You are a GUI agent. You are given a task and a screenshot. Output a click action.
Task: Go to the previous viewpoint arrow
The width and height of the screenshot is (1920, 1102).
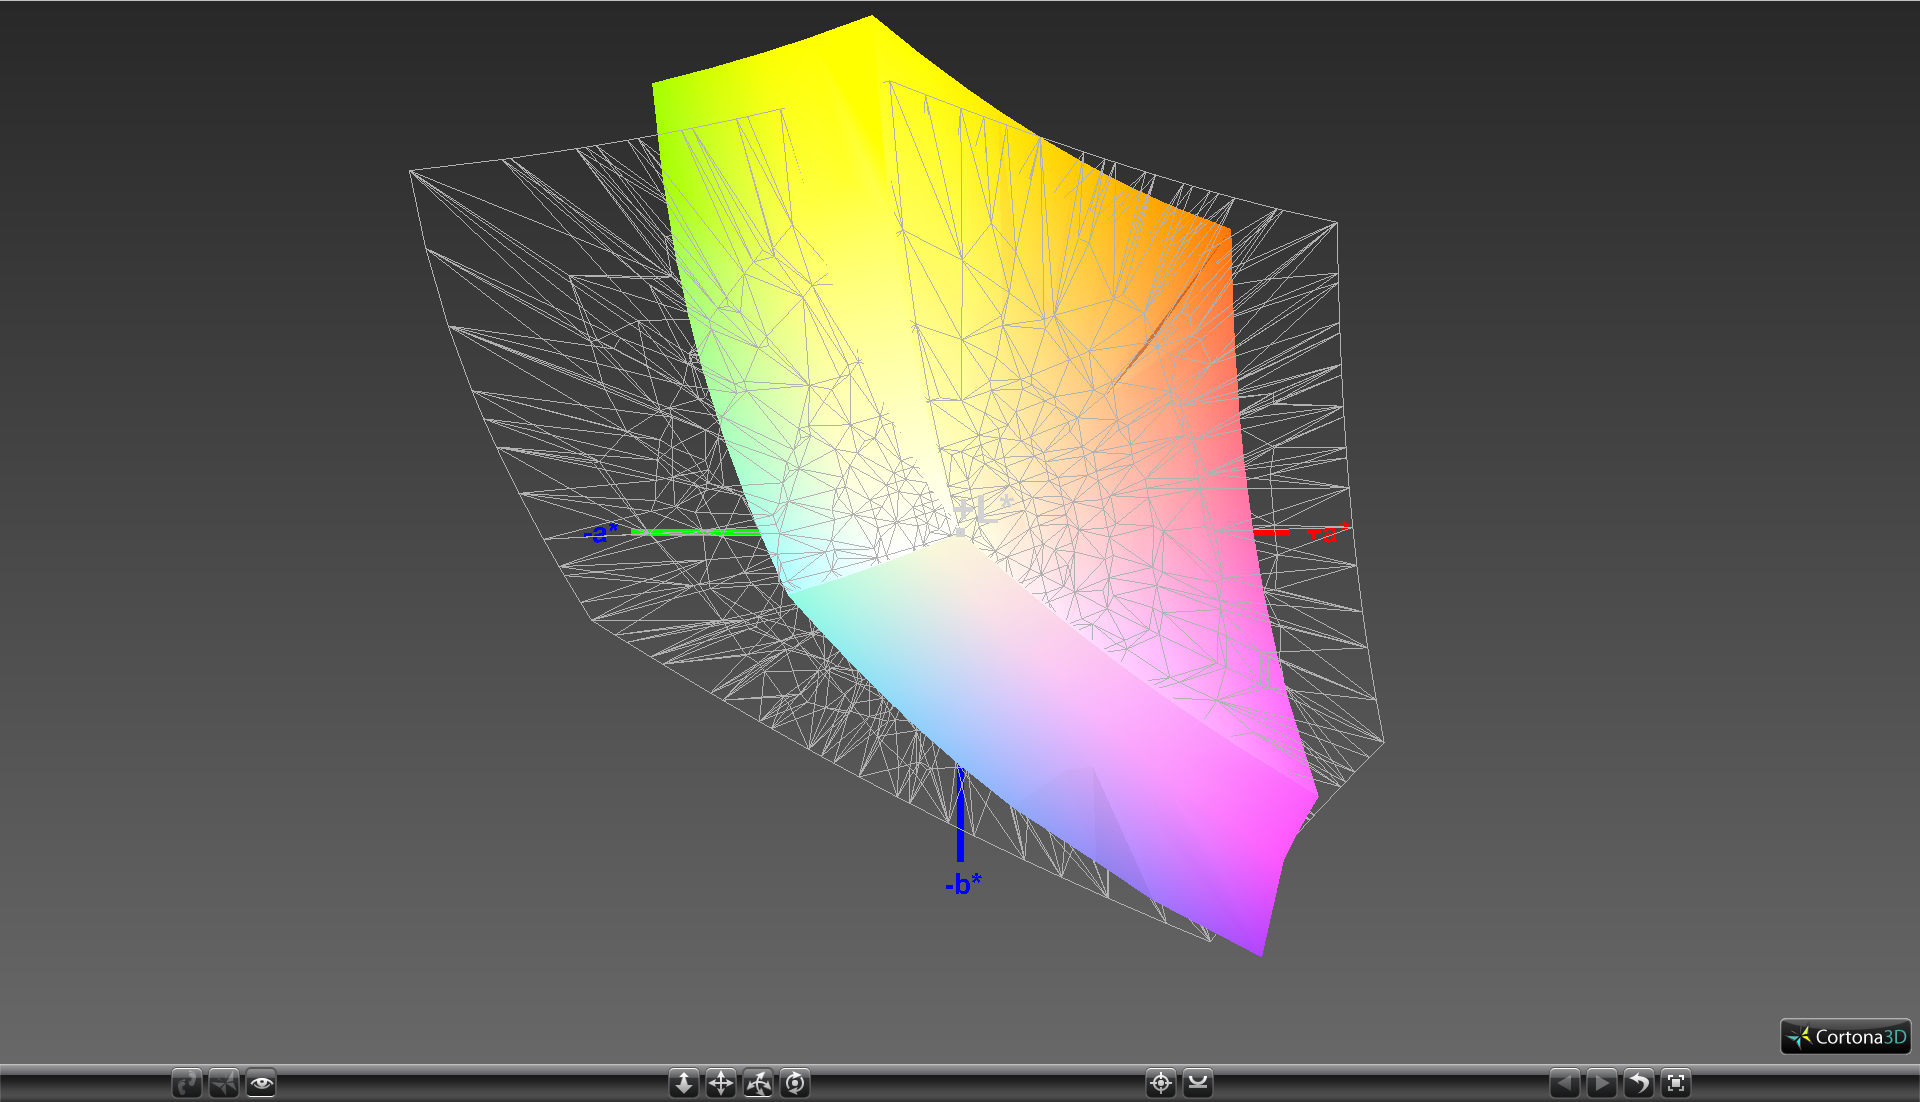click(1564, 1083)
